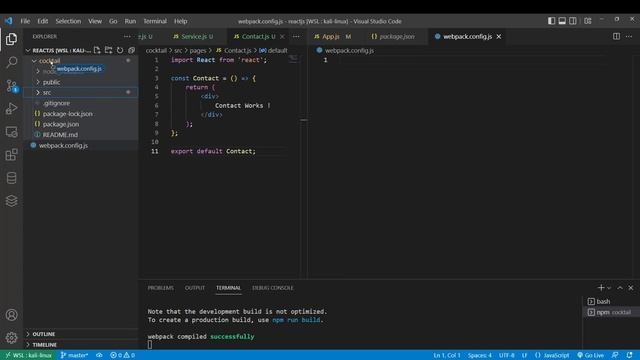
Task: Open the Terminal menu
Action: click(x=155, y=21)
